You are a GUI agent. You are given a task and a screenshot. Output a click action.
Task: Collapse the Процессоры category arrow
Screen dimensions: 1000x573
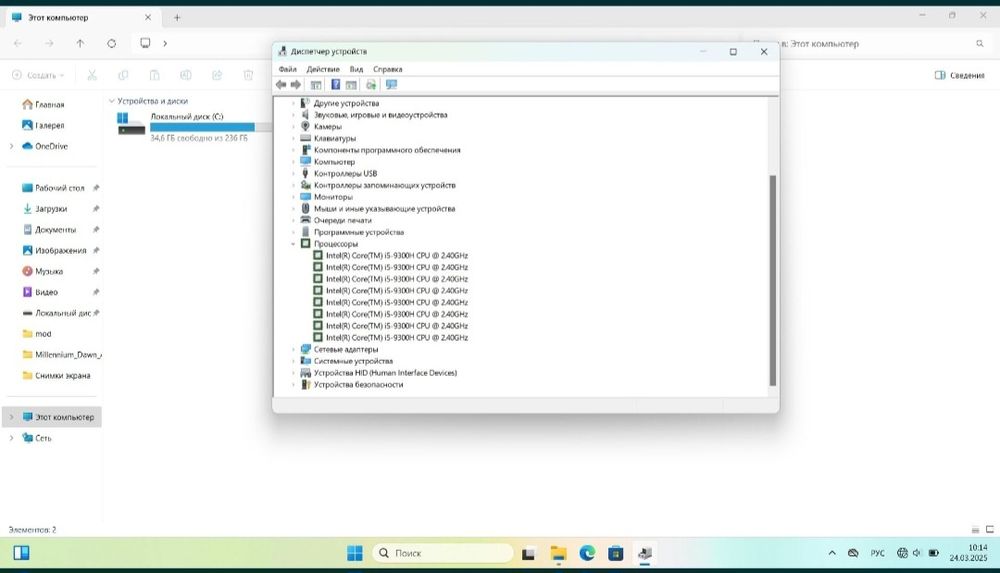coord(293,244)
